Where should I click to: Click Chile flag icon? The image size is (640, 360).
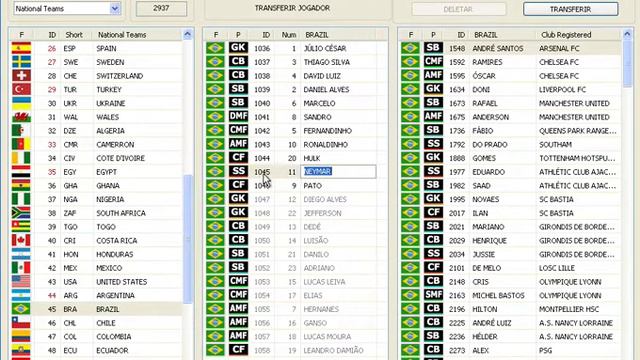tap(21, 323)
